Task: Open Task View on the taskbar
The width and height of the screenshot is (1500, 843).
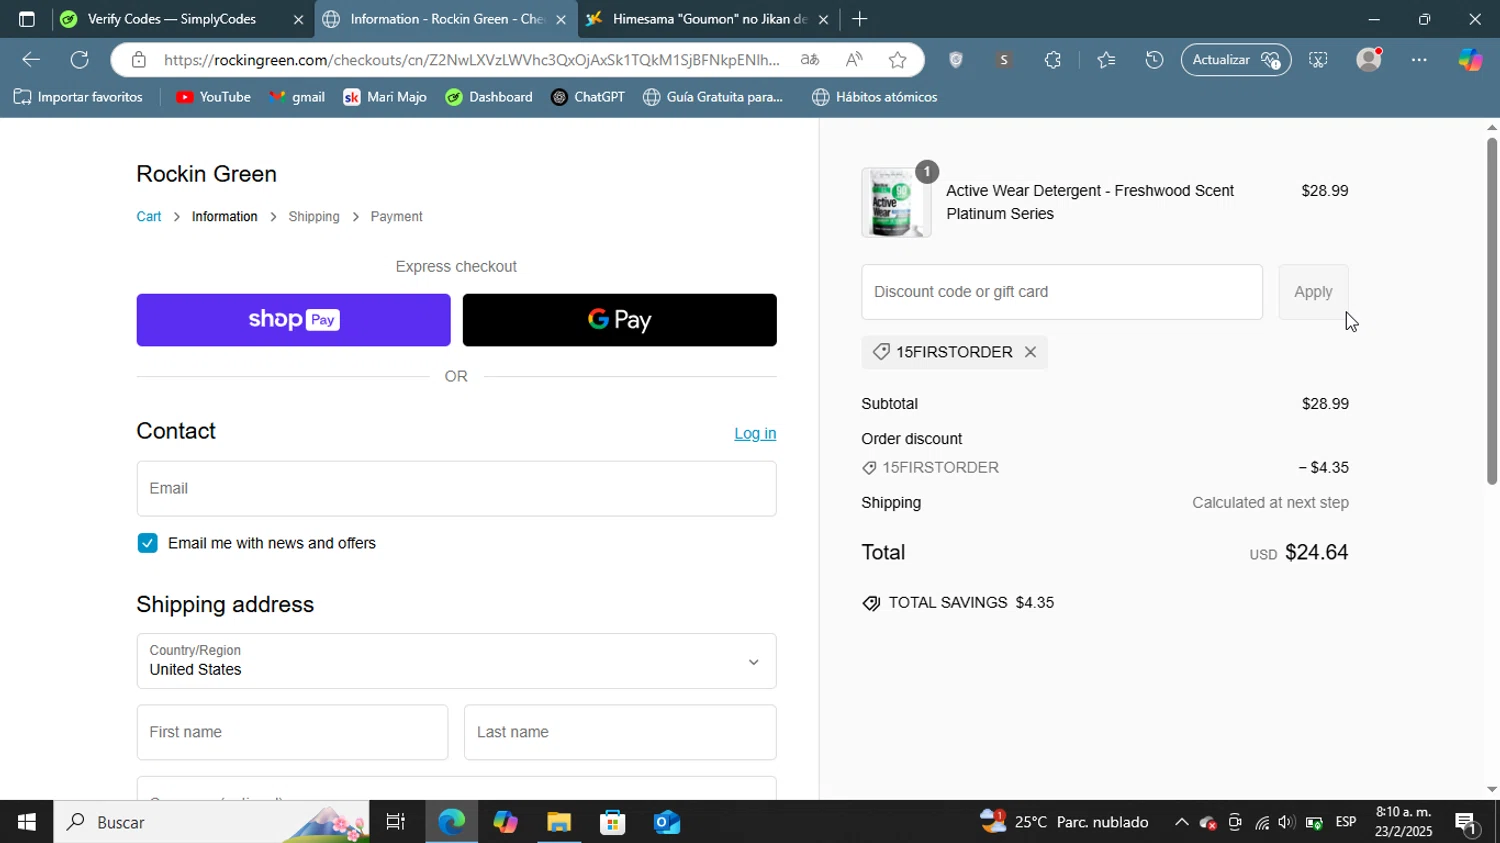Action: 396,822
